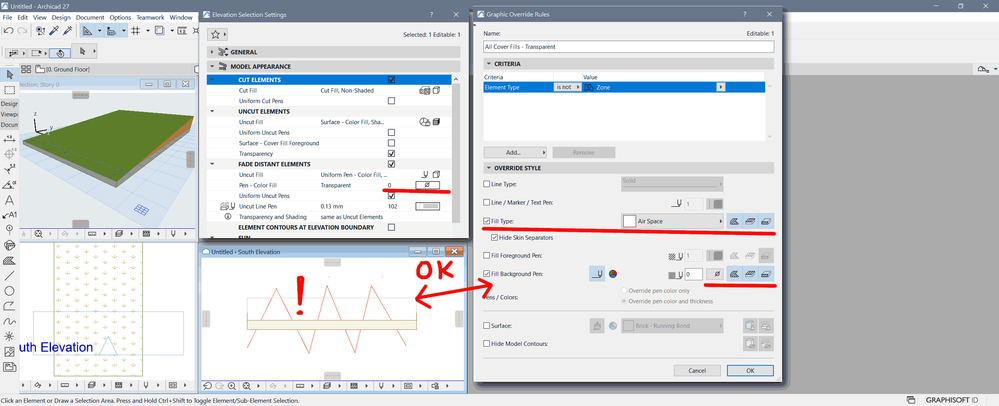Click the color wheel icon next to Fill Background Pen
The image size is (999, 406).
(614, 274)
